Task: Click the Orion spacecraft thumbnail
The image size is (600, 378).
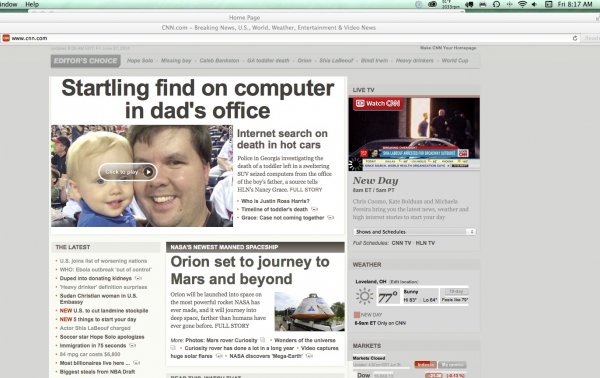Action: 310,311
